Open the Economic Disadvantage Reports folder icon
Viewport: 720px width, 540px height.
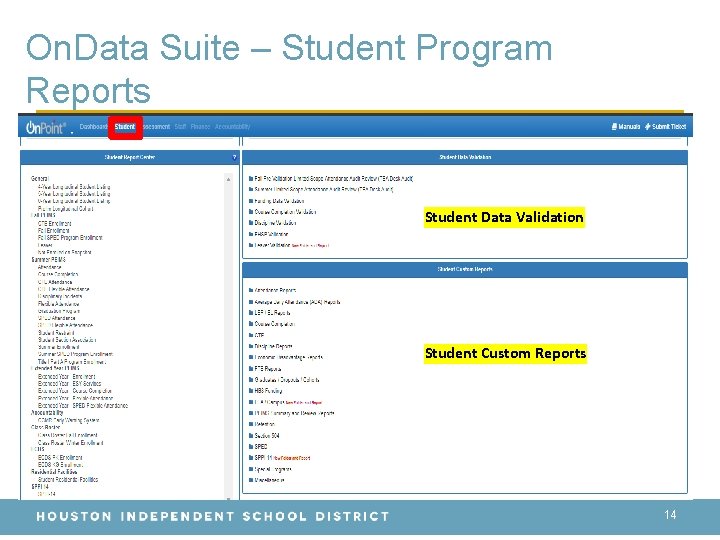pyautogui.click(x=251, y=357)
